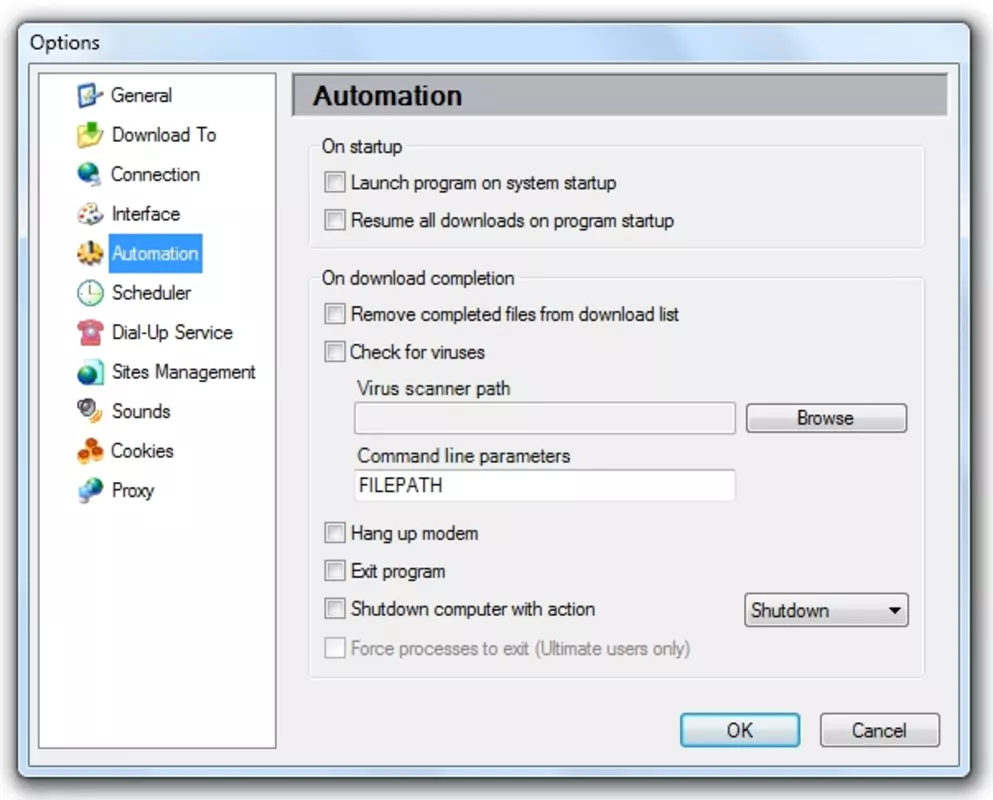Screen dimensions: 993x800
Task: Click the Download To folder icon
Action: click(90, 135)
